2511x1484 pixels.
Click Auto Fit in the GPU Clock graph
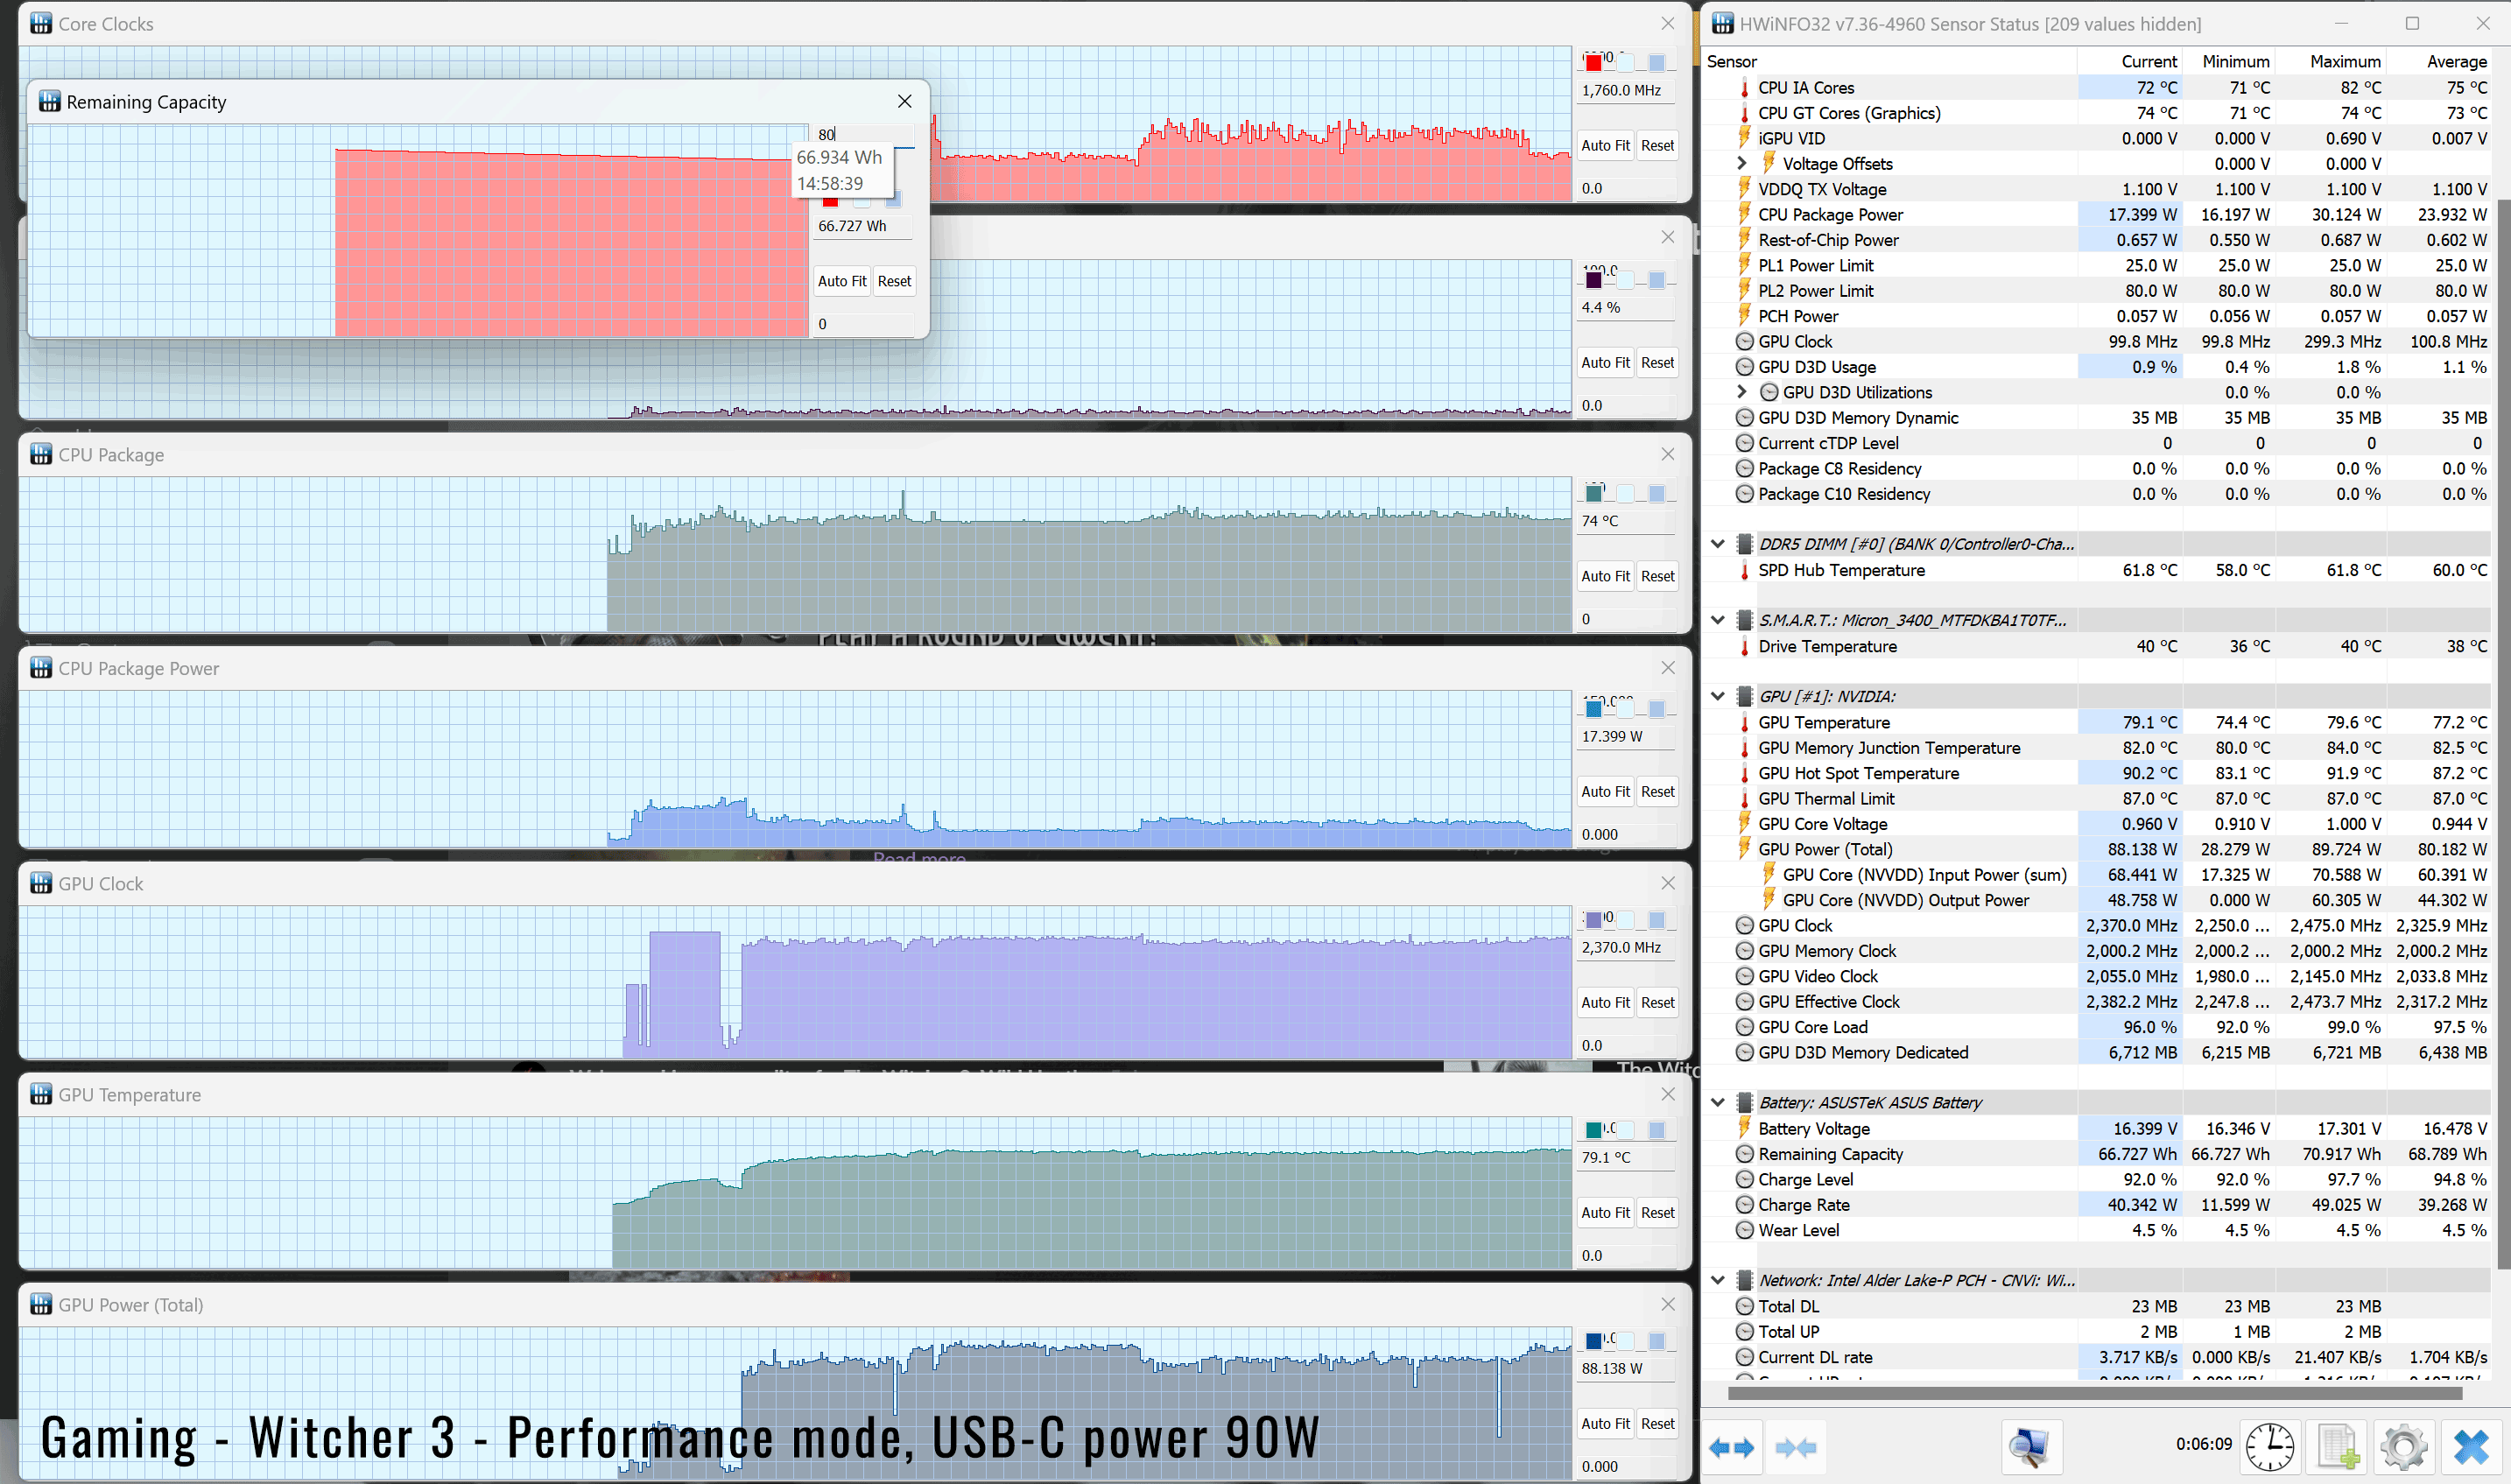click(1605, 1002)
